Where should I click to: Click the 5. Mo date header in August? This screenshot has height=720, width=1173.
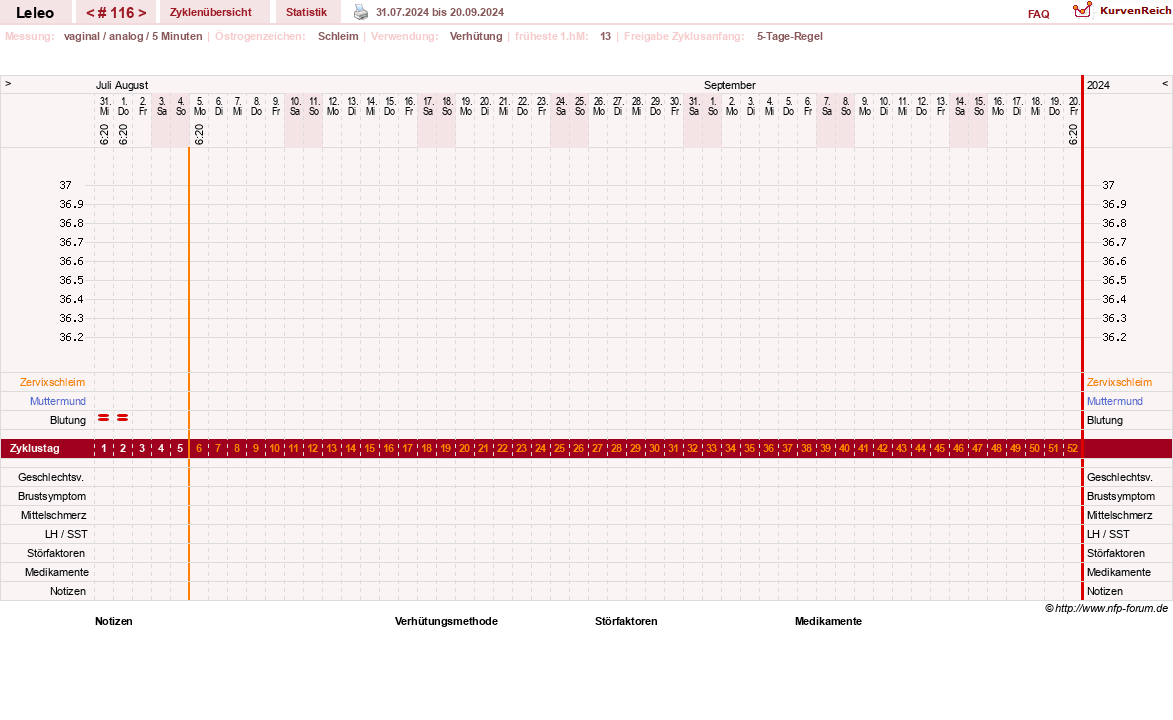(x=200, y=106)
